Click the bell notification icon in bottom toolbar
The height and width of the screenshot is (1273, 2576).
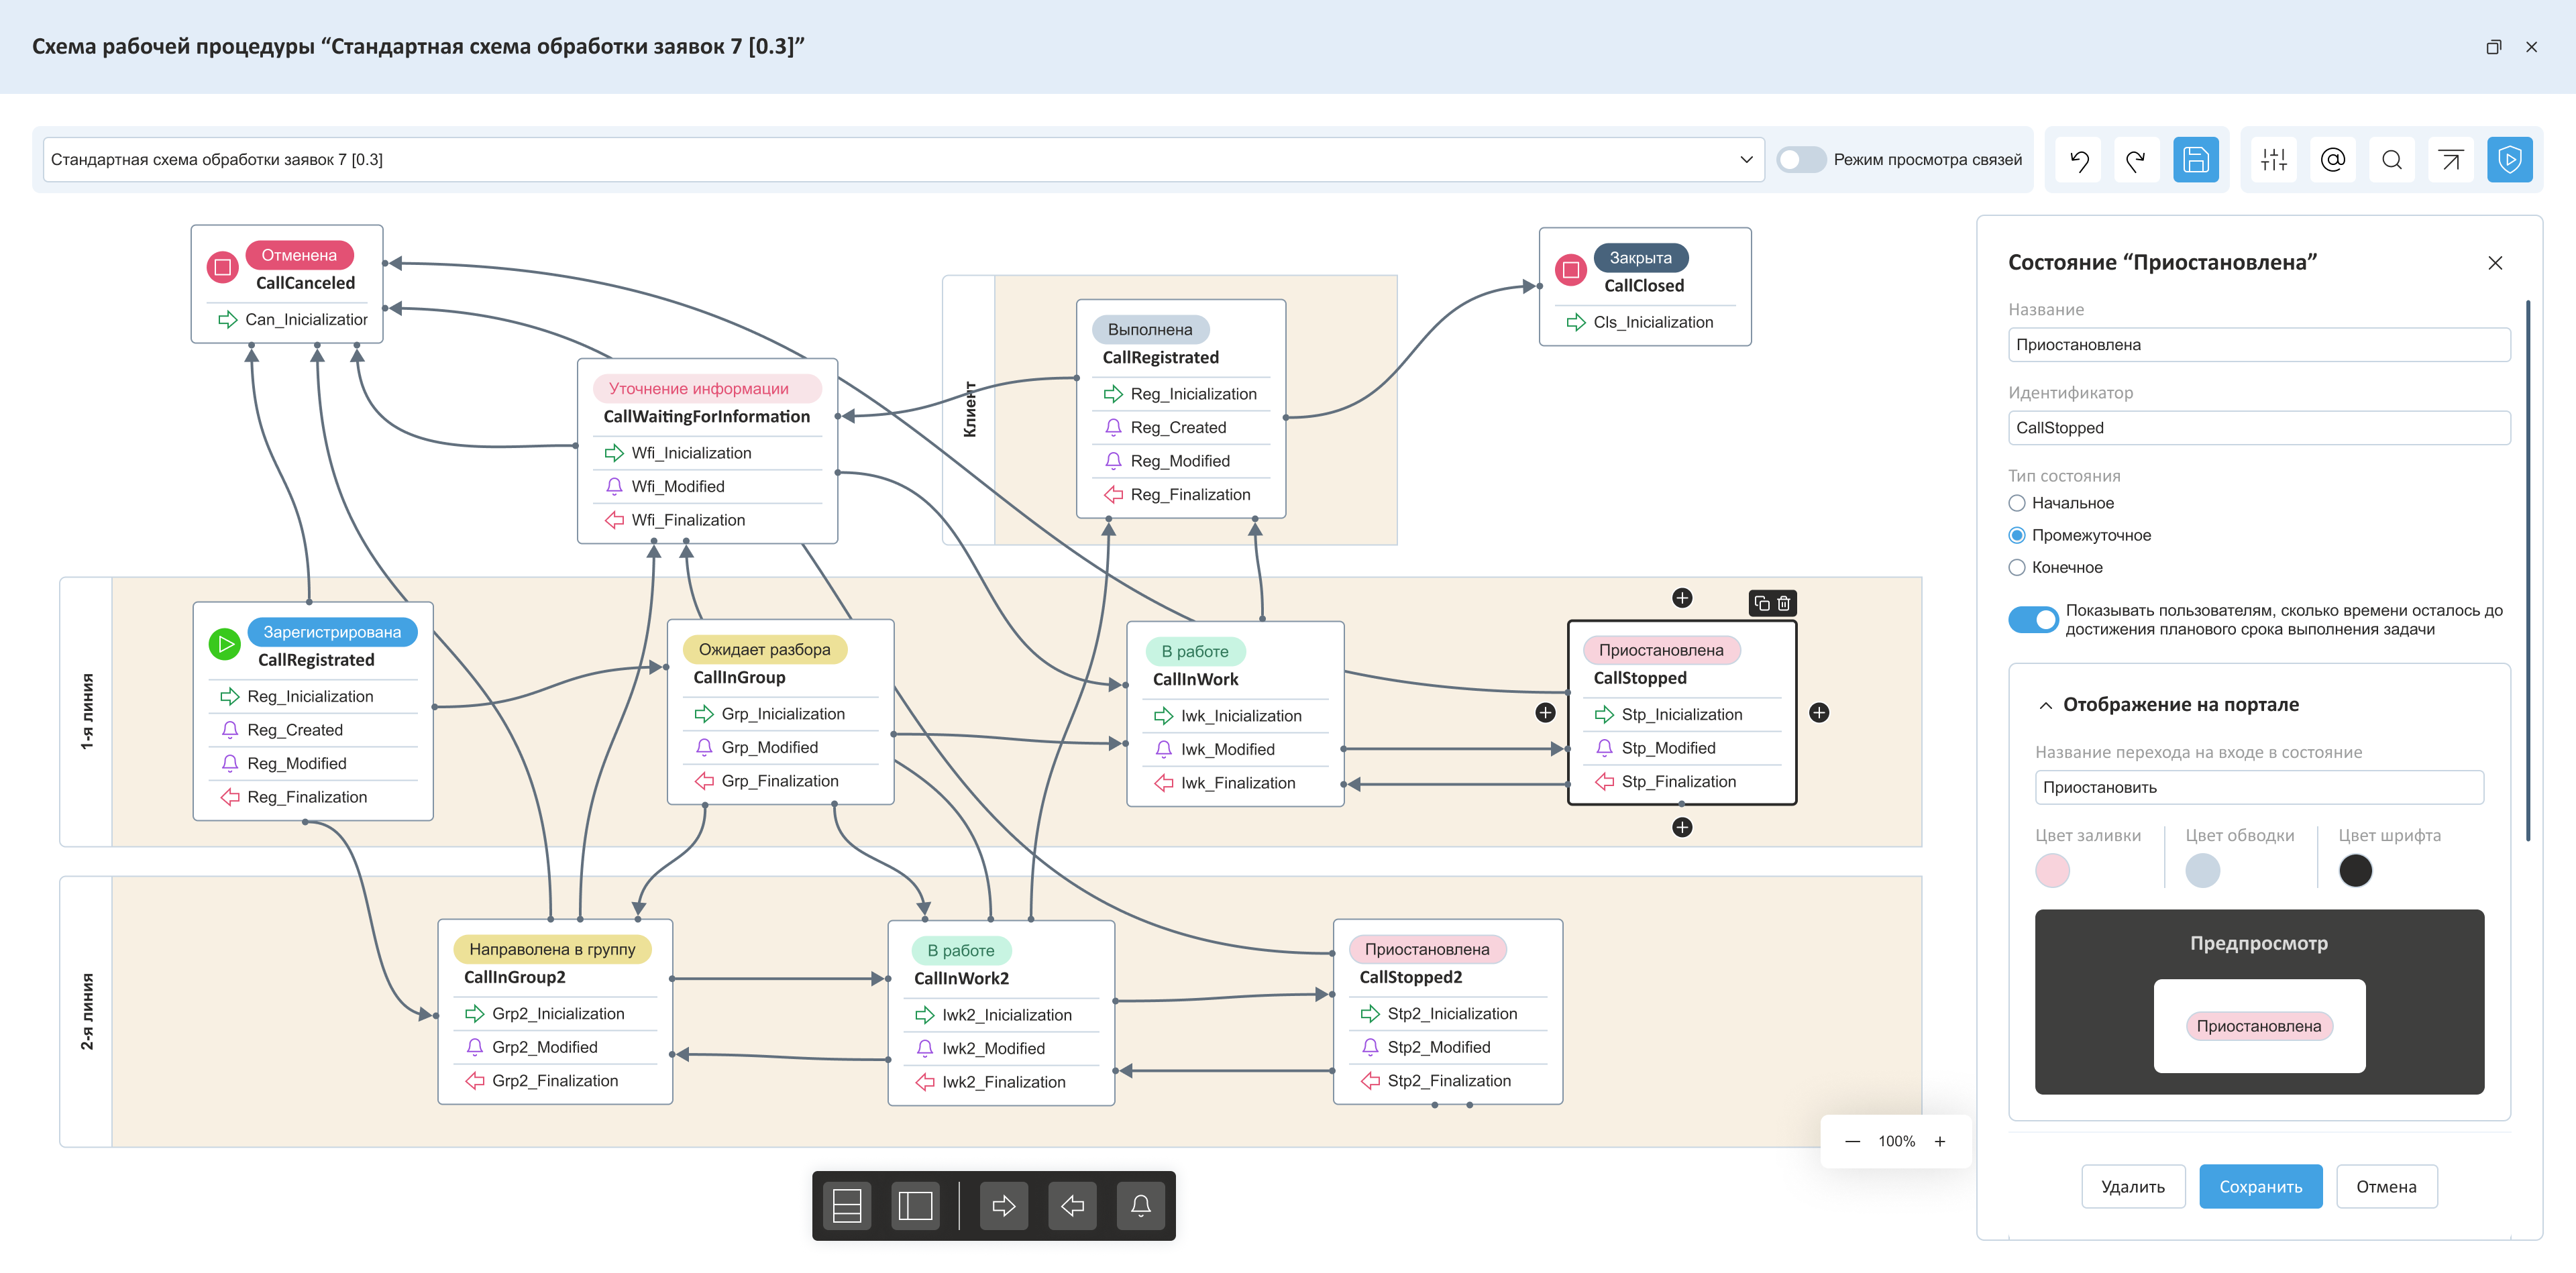pyautogui.click(x=1140, y=1206)
